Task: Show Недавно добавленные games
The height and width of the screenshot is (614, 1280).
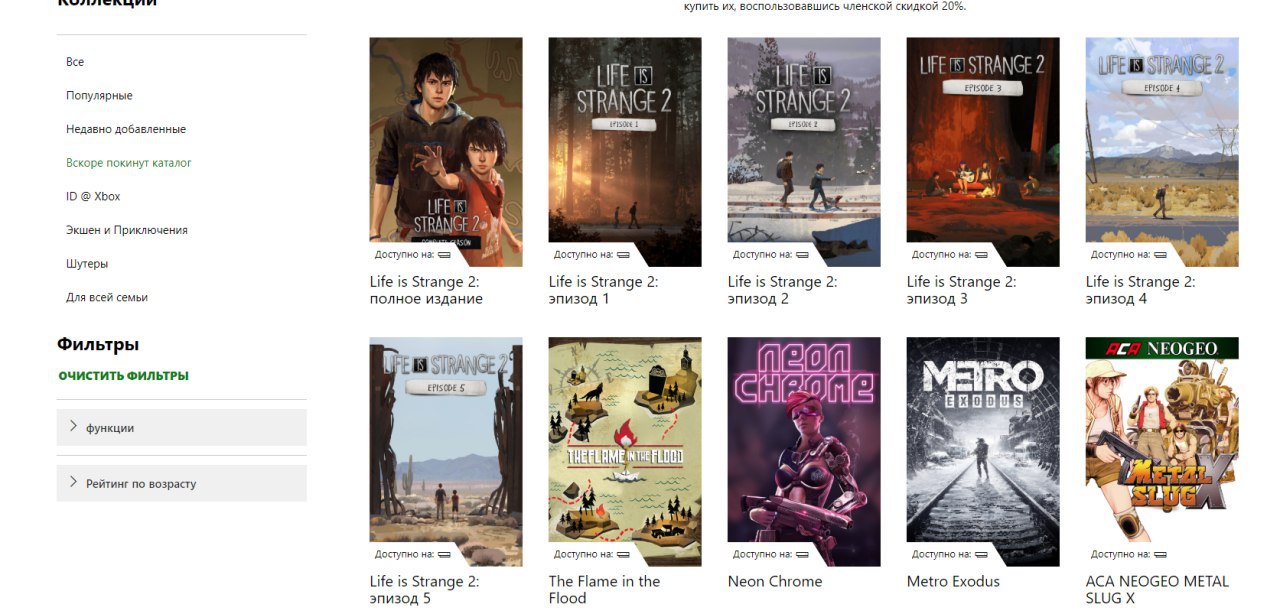Action: pos(126,129)
